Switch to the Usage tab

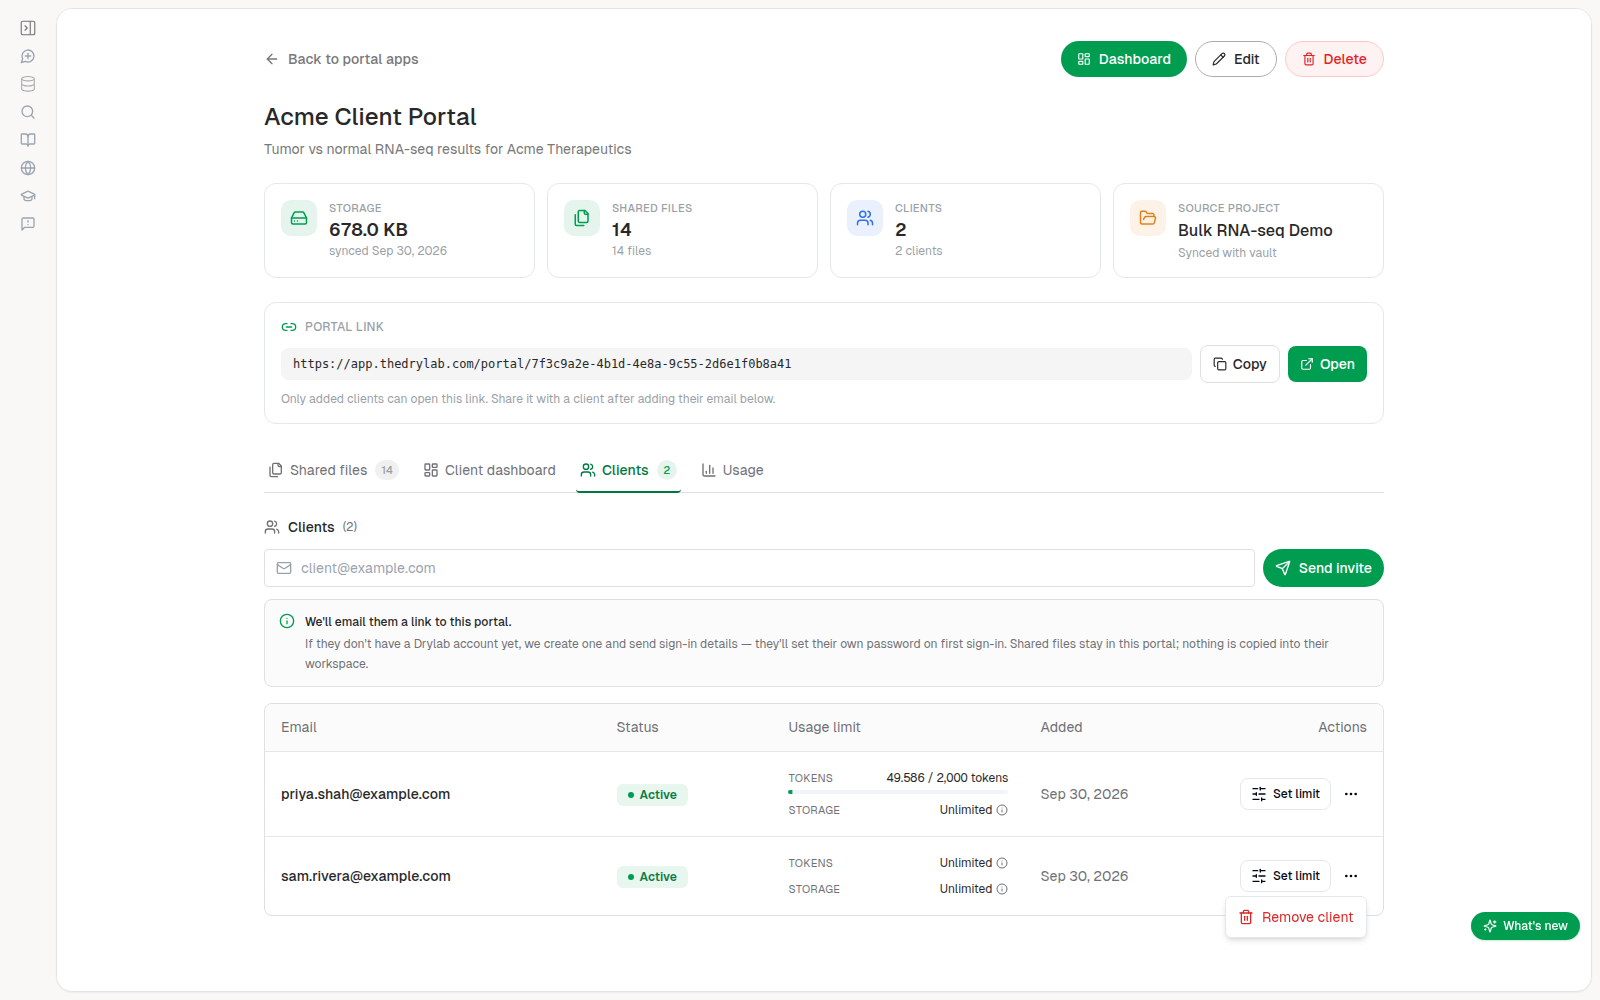[x=732, y=470]
